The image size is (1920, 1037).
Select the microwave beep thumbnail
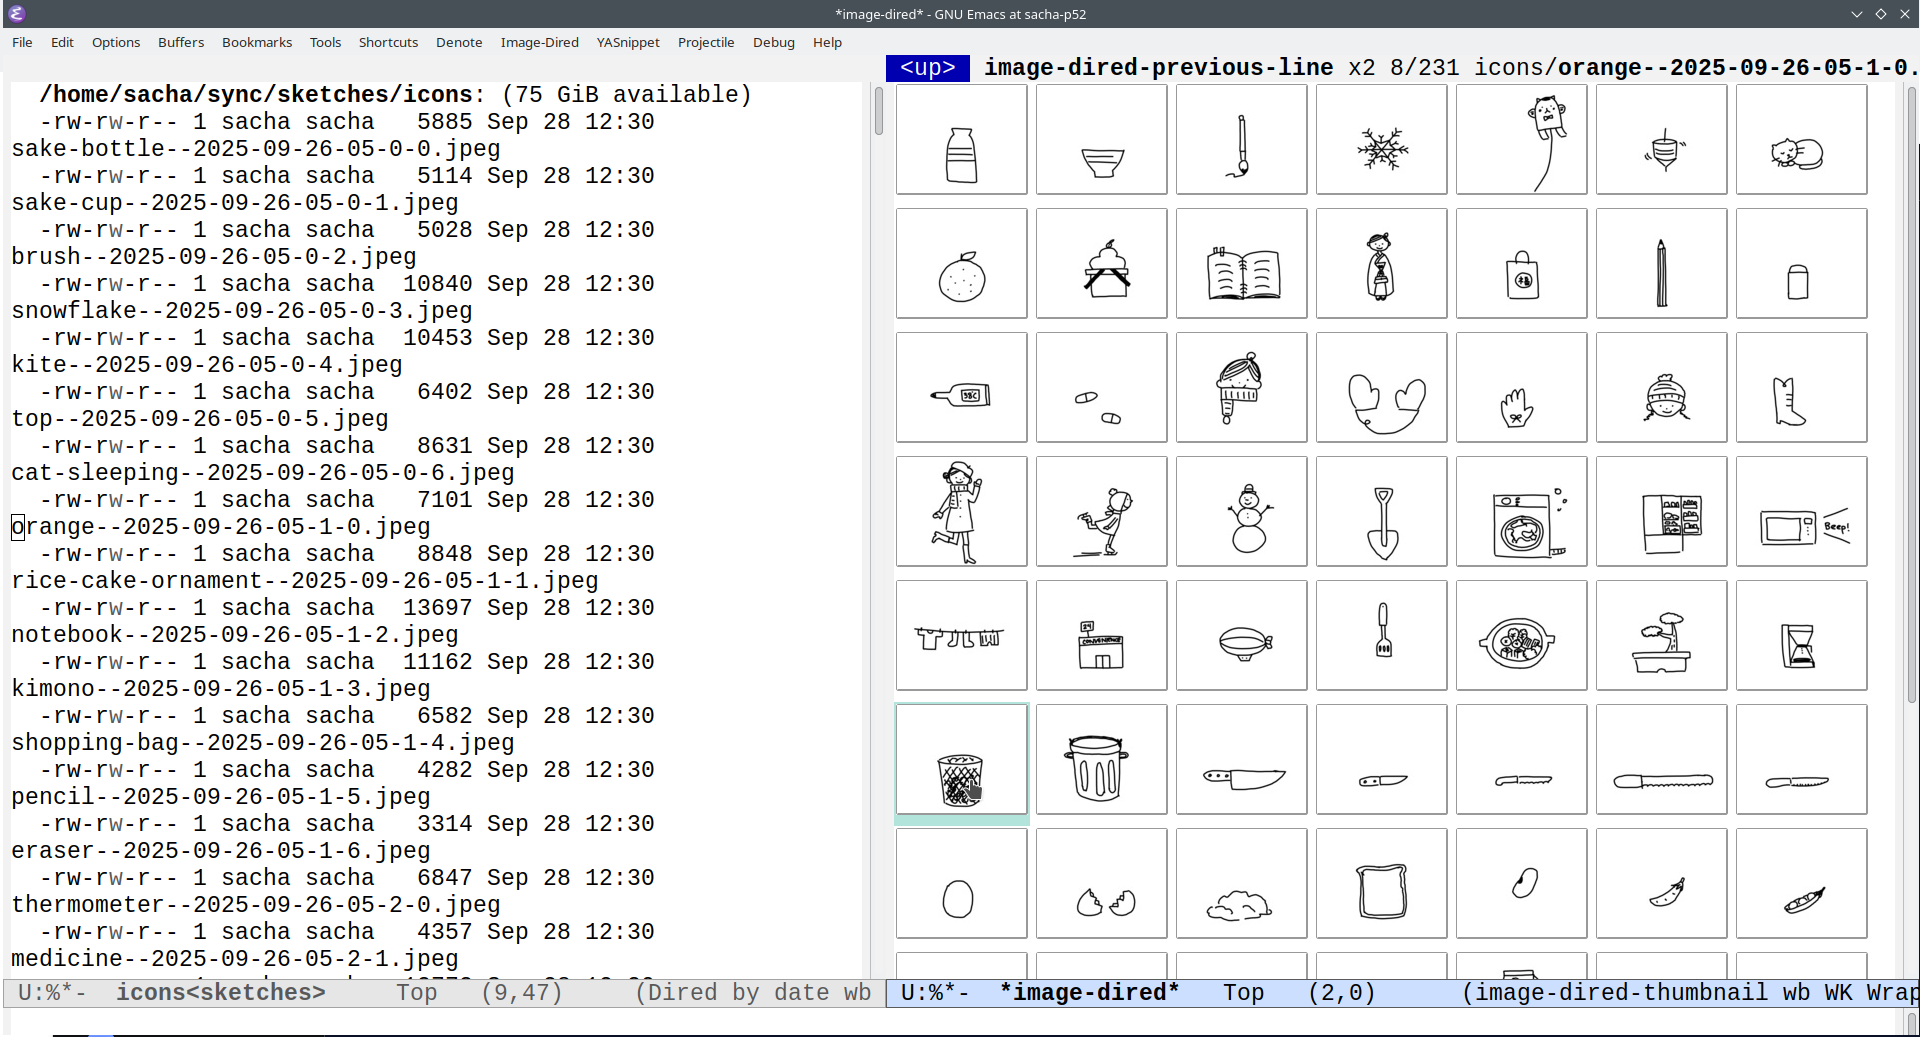coord(1801,512)
